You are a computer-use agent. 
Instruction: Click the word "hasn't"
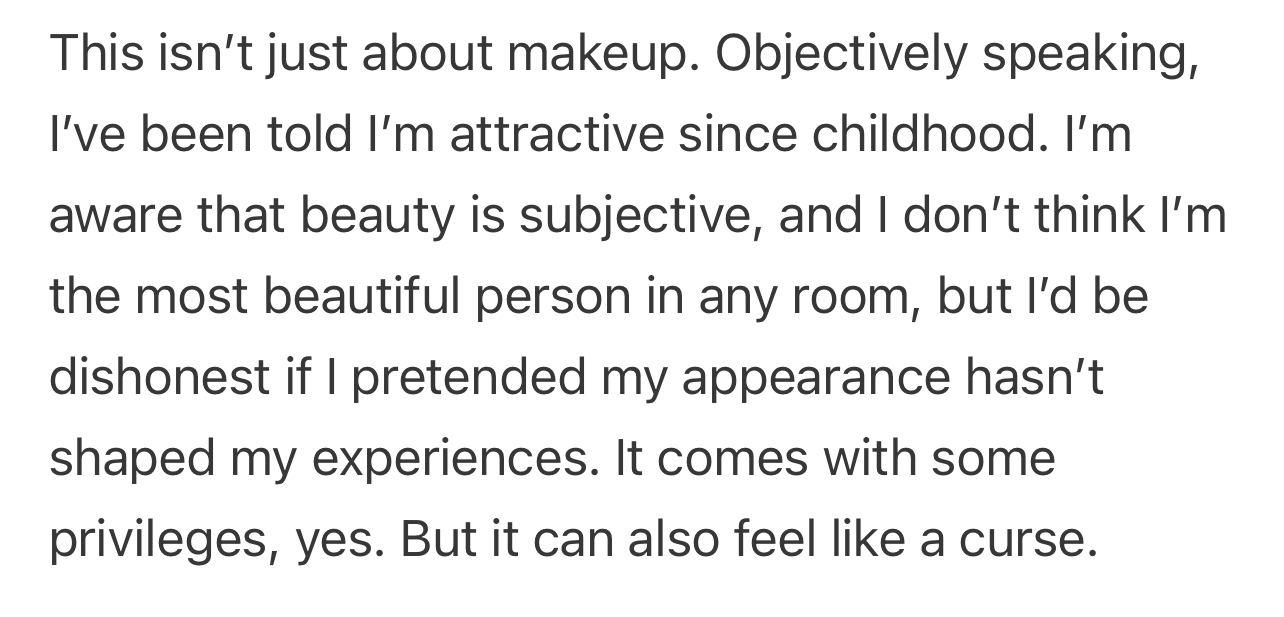[x=1033, y=378]
